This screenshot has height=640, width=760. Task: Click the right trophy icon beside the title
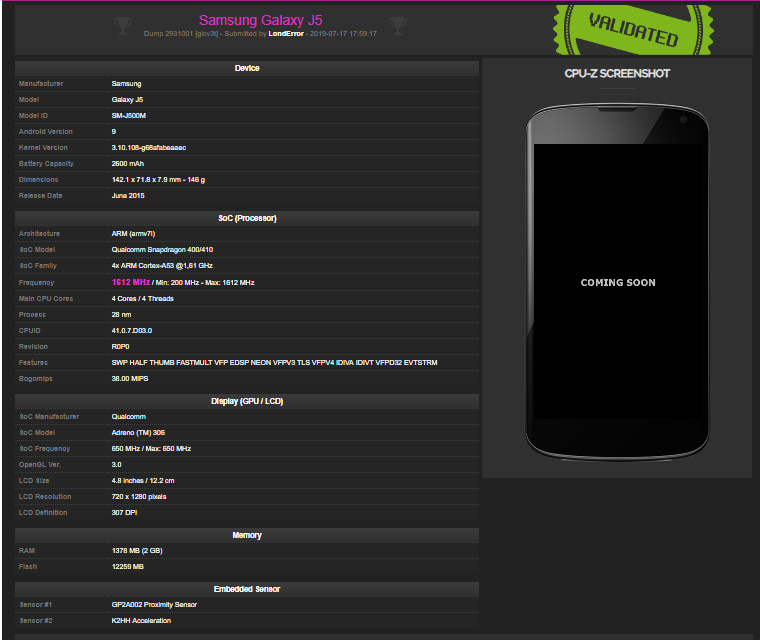tap(398, 25)
